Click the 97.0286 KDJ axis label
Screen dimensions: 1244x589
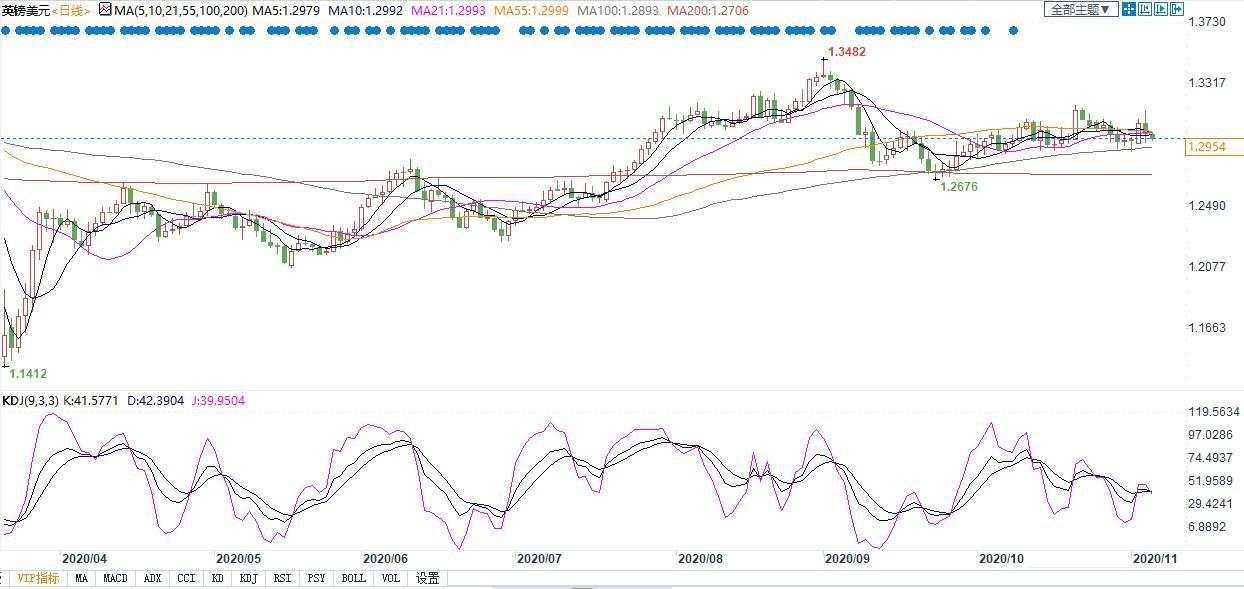coord(1210,434)
